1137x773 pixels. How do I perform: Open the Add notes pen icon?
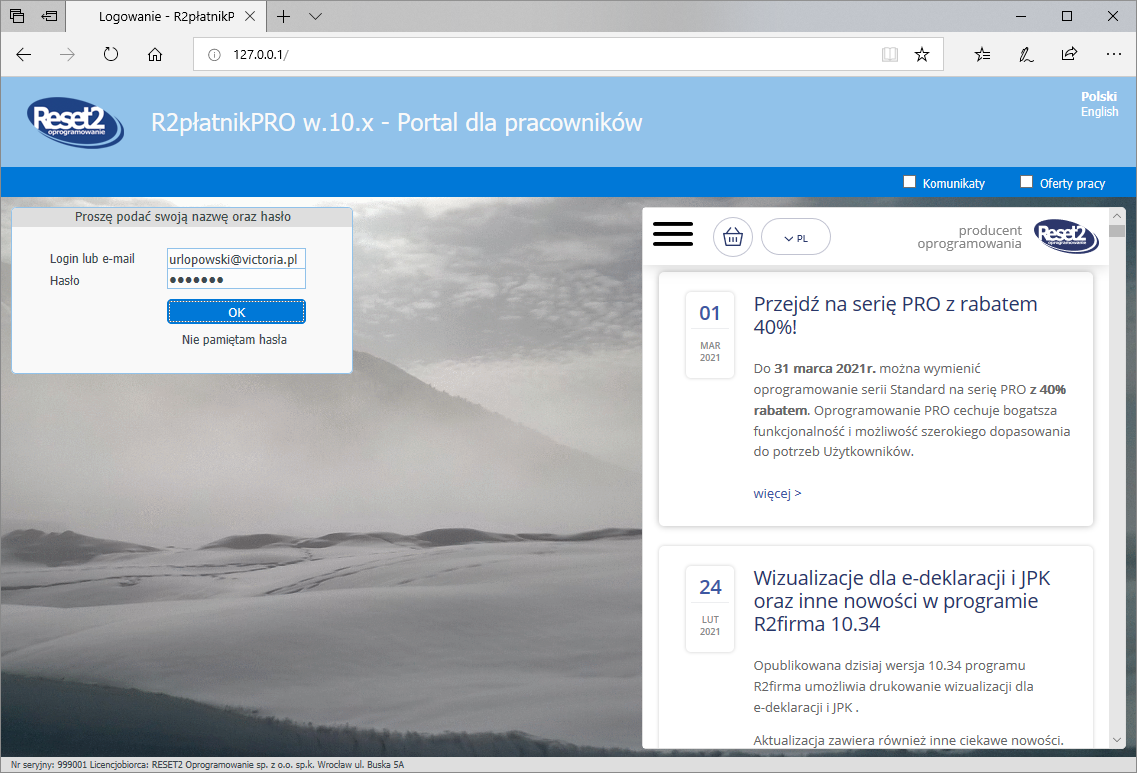[x=1026, y=54]
